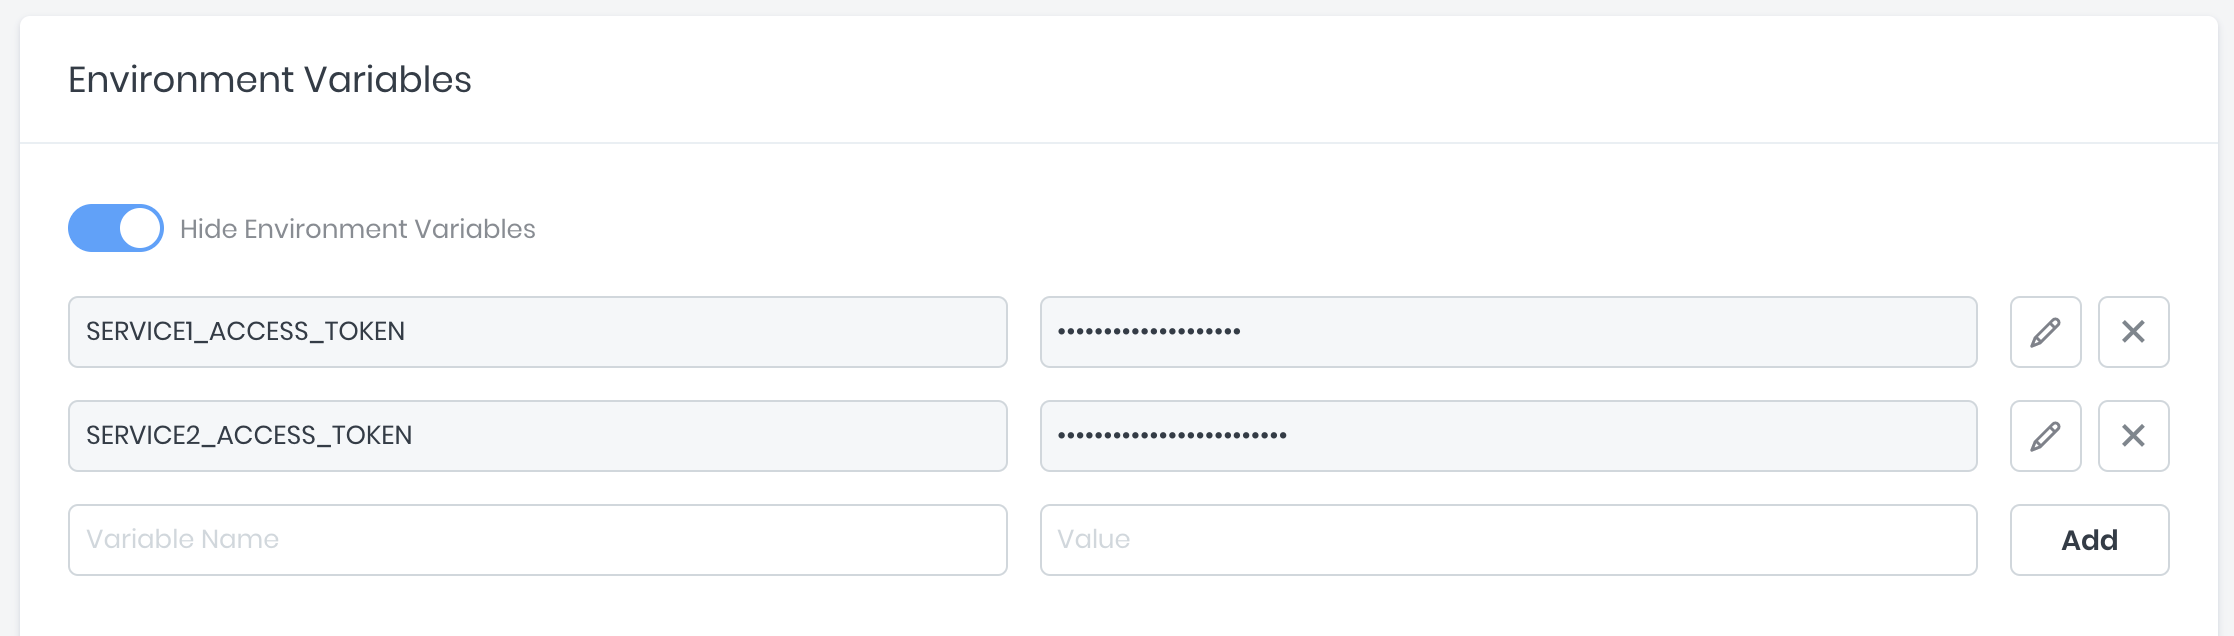The image size is (2234, 636).
Task: Click into the empty Value input
Action: (1508, 540)
